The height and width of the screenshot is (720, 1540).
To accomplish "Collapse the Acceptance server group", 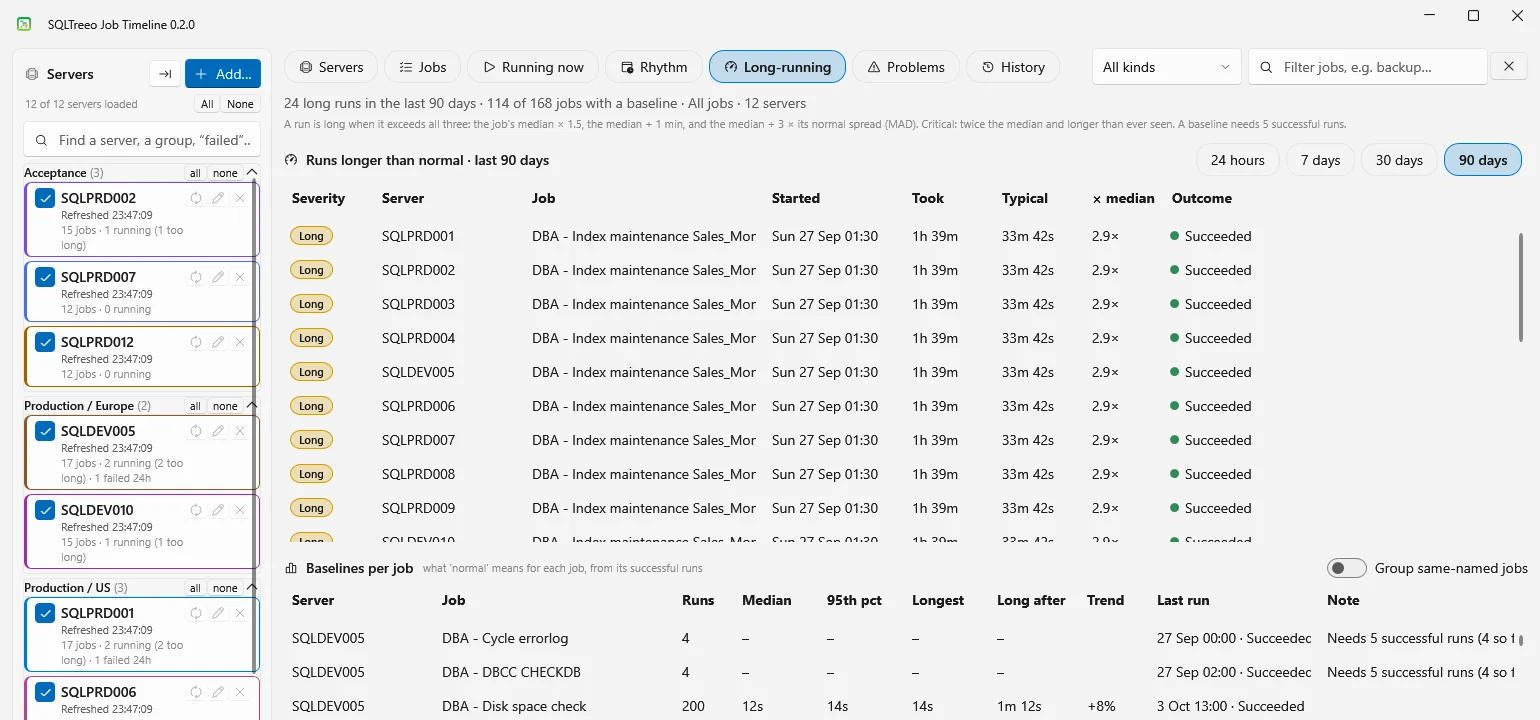I will 251,173.
